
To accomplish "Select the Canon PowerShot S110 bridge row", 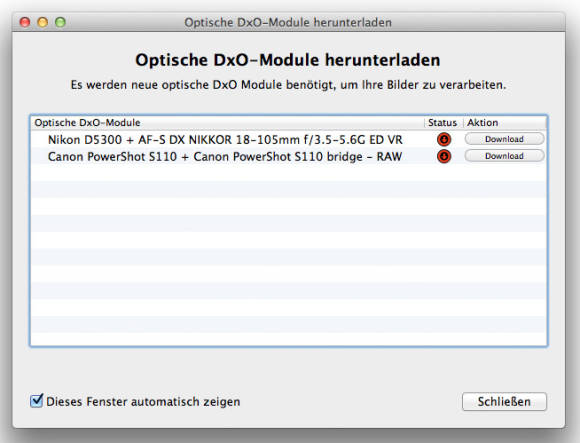I will tap(289, 156).
